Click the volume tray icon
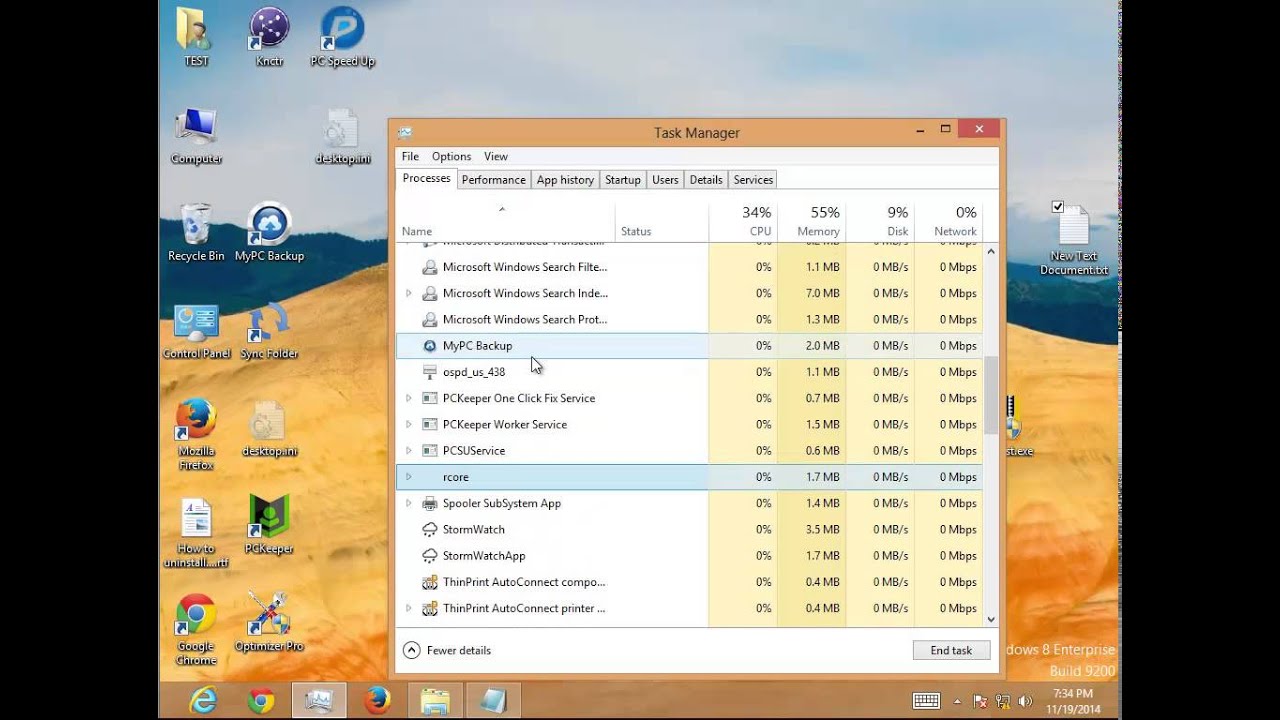This screenshot has width=1280, height=720. [1023, 702]
